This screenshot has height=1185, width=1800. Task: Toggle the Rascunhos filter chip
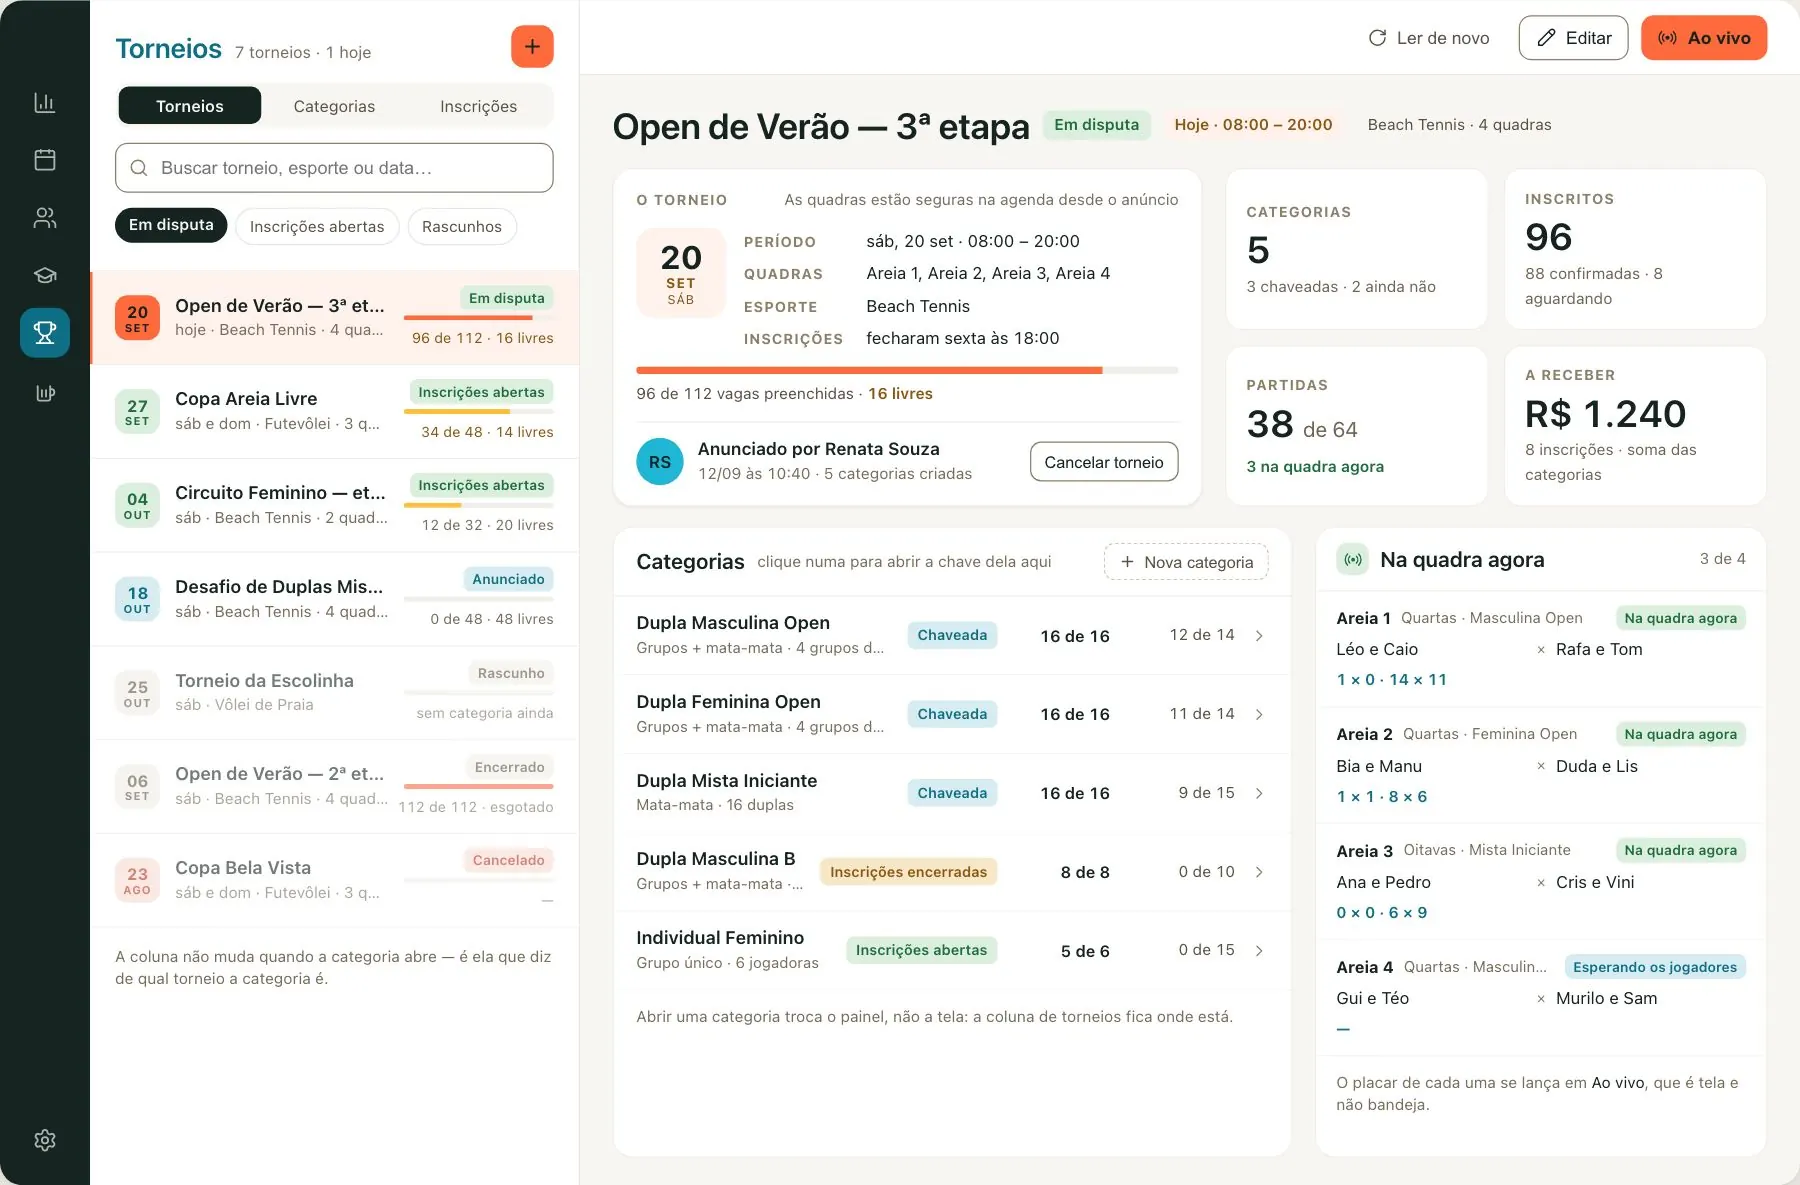coord(462,226)
